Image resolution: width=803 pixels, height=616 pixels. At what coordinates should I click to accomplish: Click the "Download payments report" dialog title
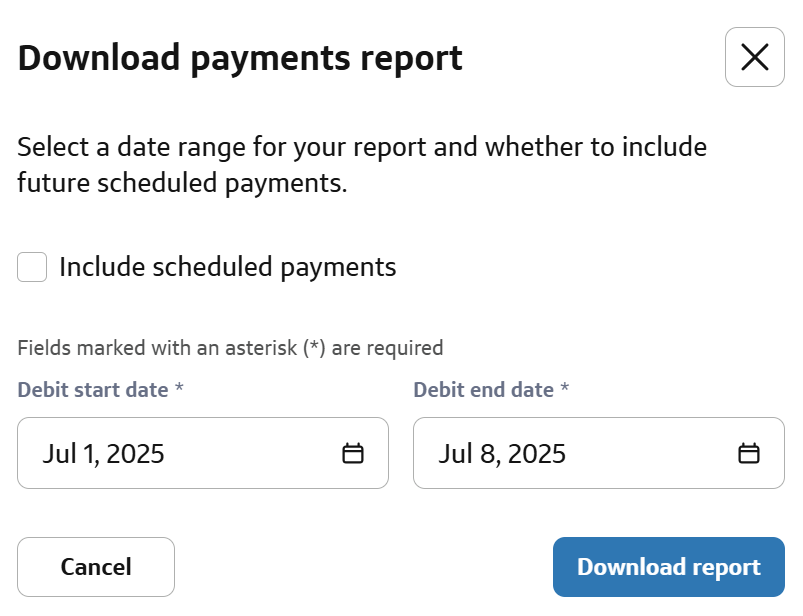click(x=240, y=58)
